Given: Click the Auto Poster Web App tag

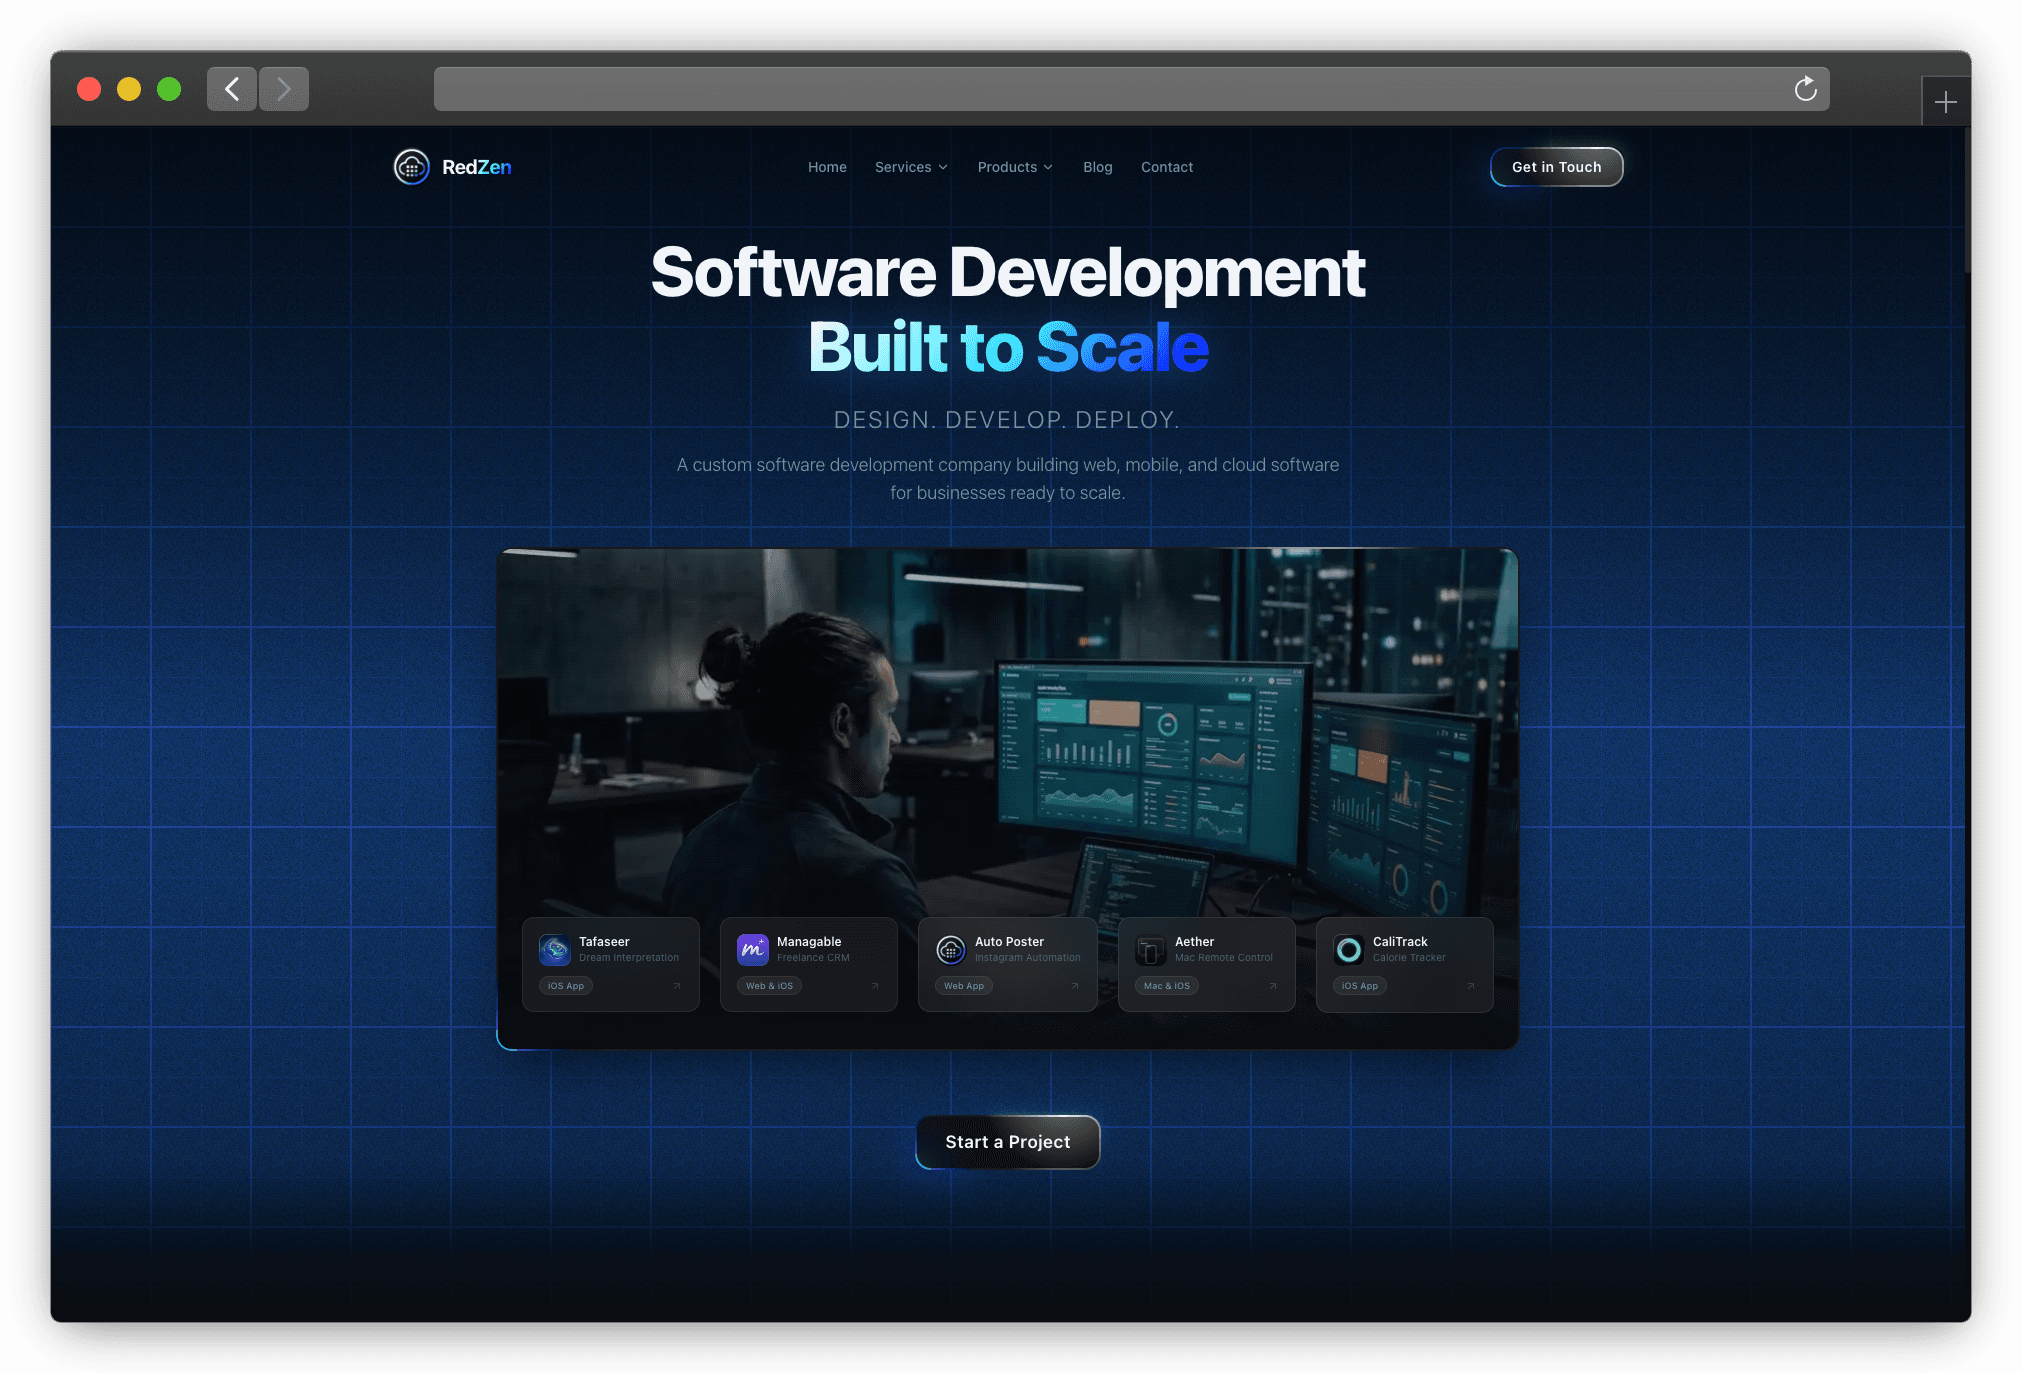Looking at the screenshot, I should (x=964, y=986).
